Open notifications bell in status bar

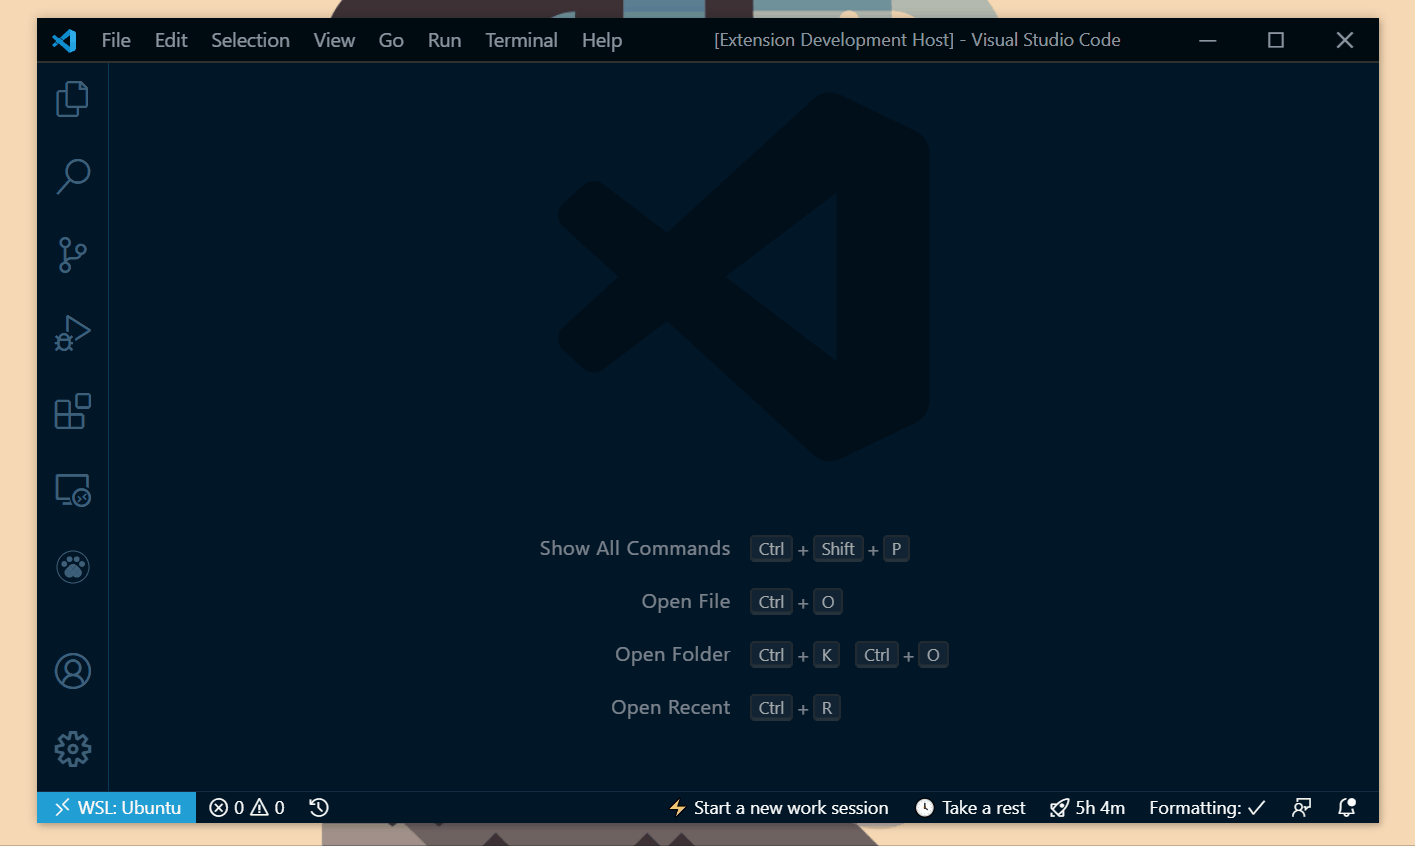(x=1346, y=807)
